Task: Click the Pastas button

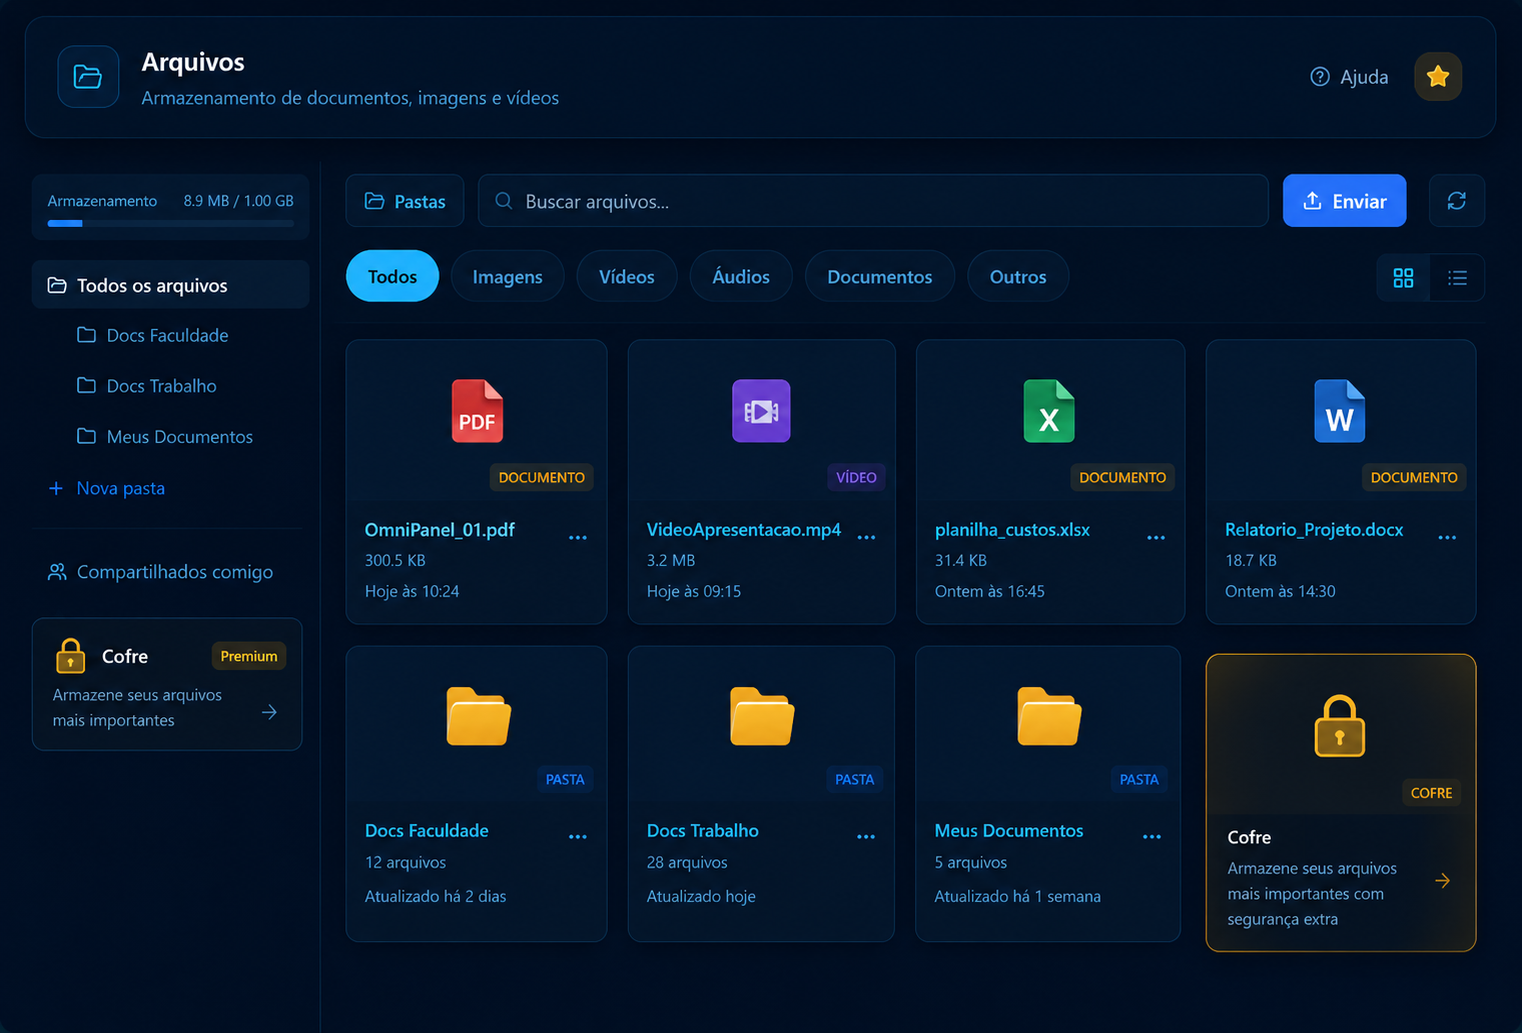Action: [x=405, y=201]
